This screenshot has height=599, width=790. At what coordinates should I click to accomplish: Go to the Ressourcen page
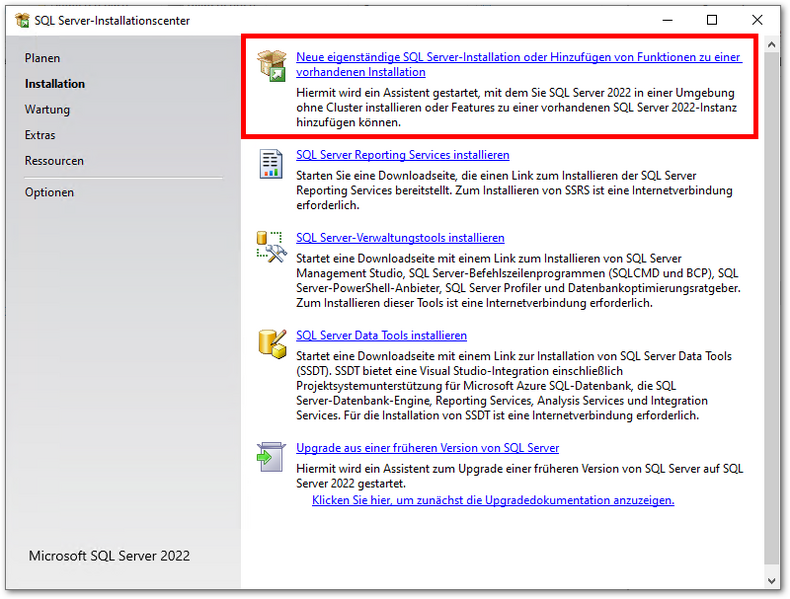click(x=54, y=161)
